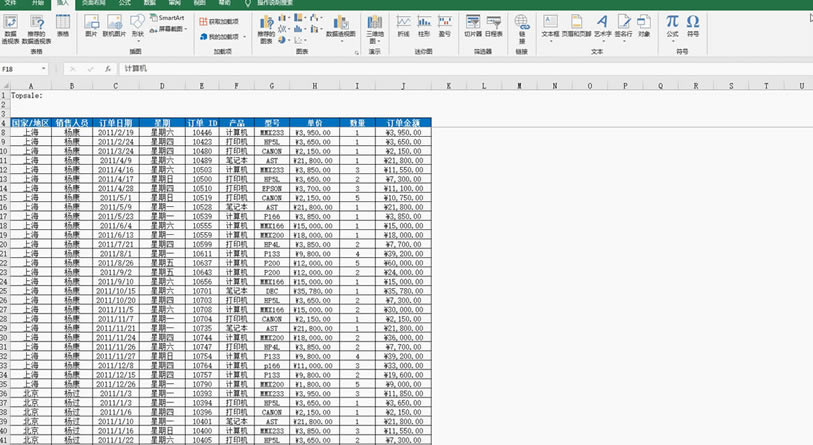The width and height of the screenshot is (813, 445).
Task: Insert a hierarchy treemap chart
Action: (x=298, y=18)
